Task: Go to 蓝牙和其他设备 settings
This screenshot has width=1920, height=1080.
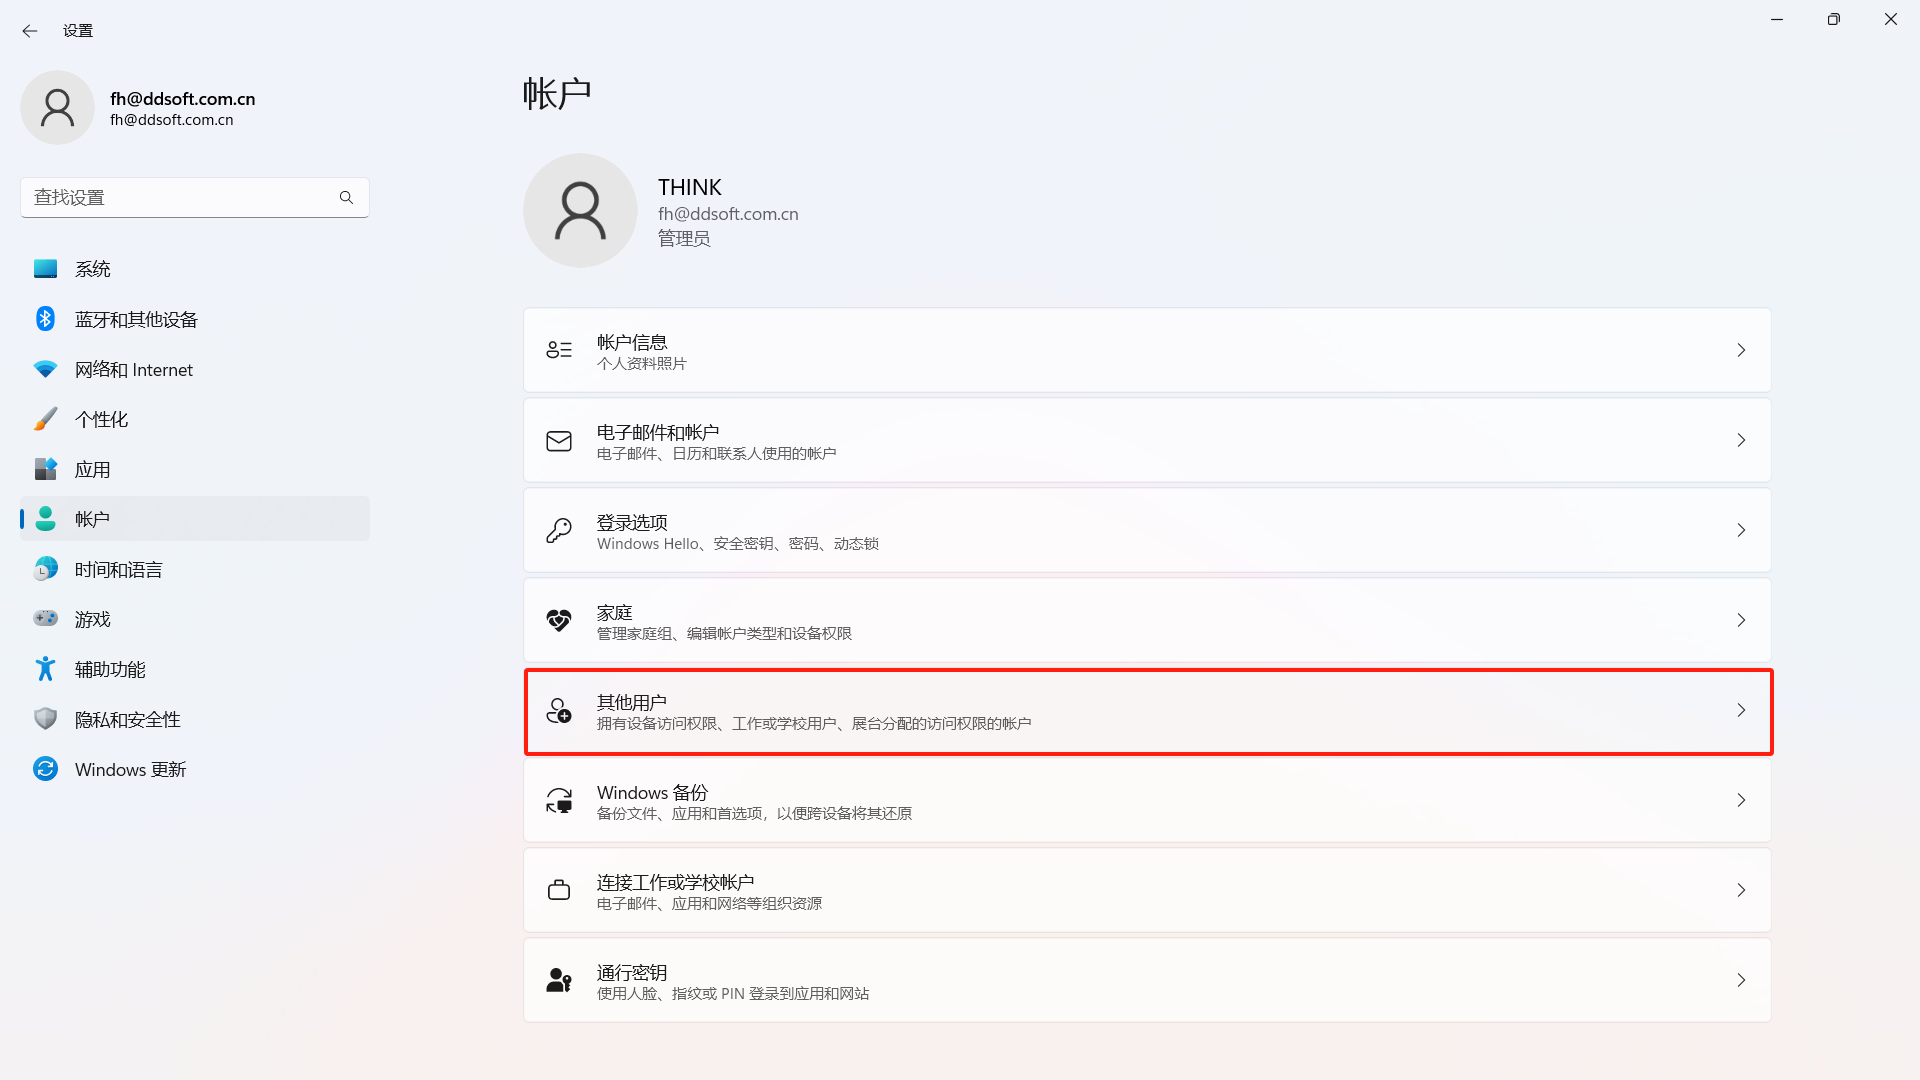Action: click(x=195, y=319)
